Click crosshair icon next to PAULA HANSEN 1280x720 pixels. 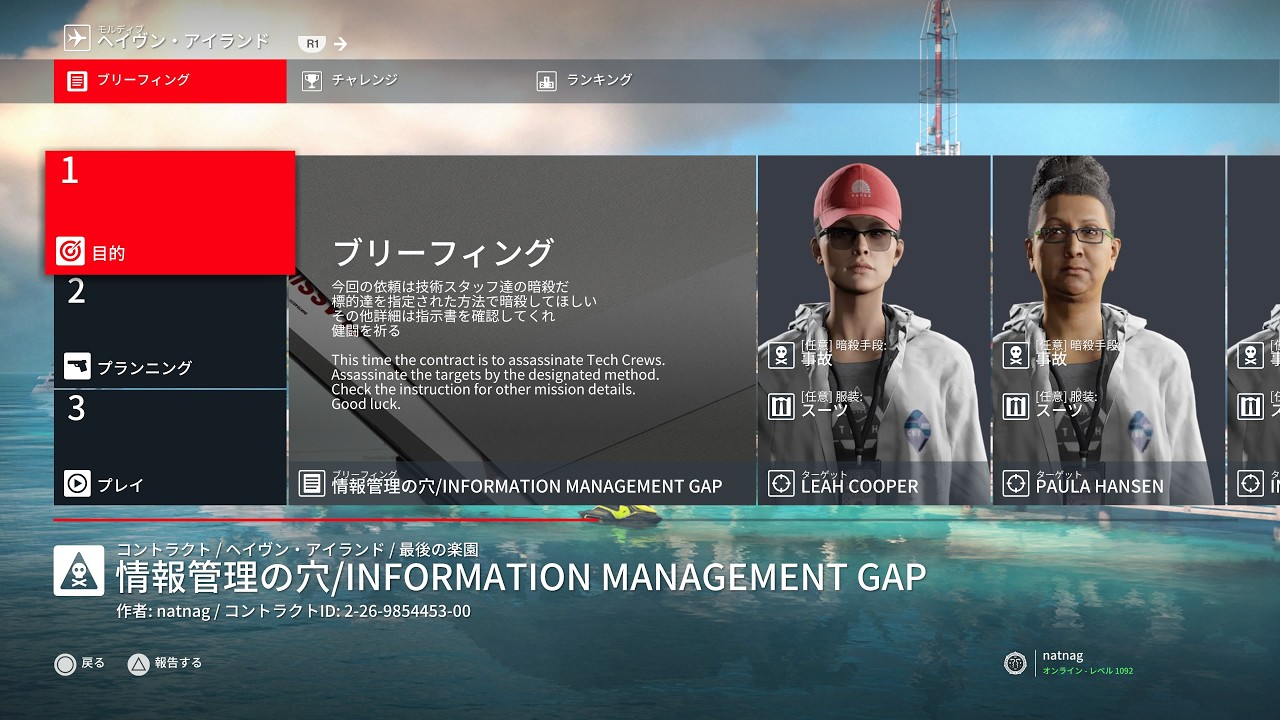pos(1015,484)
